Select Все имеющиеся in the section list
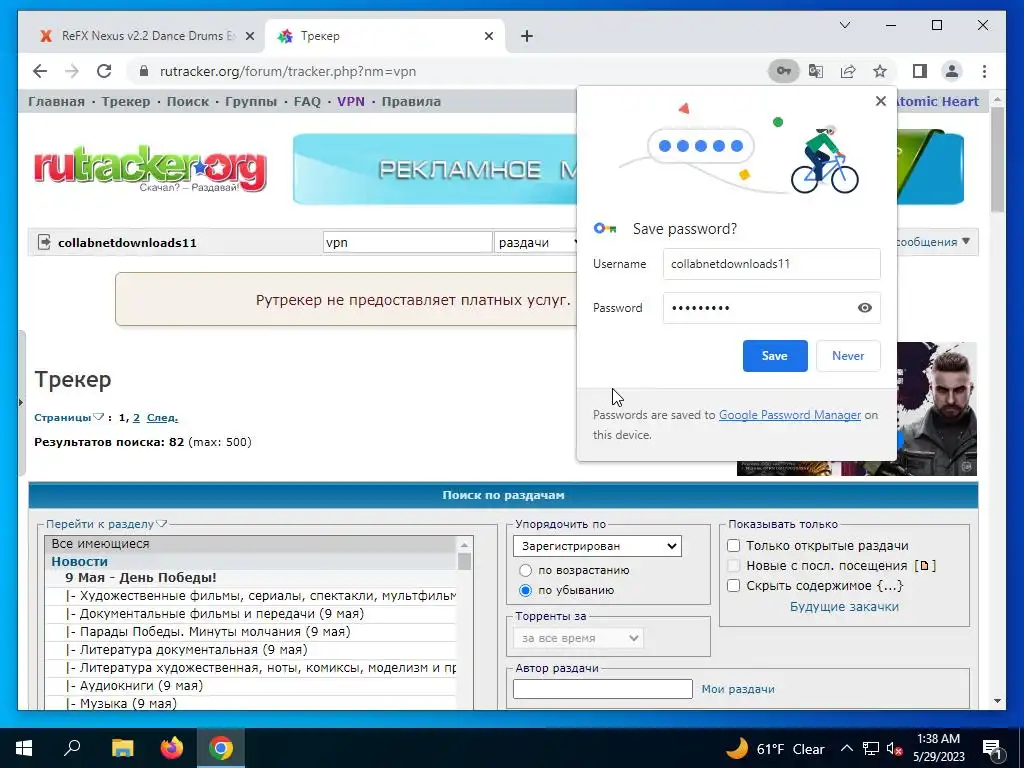The image size is (1024, 768). pyautogui.click(x=251, y=543)
